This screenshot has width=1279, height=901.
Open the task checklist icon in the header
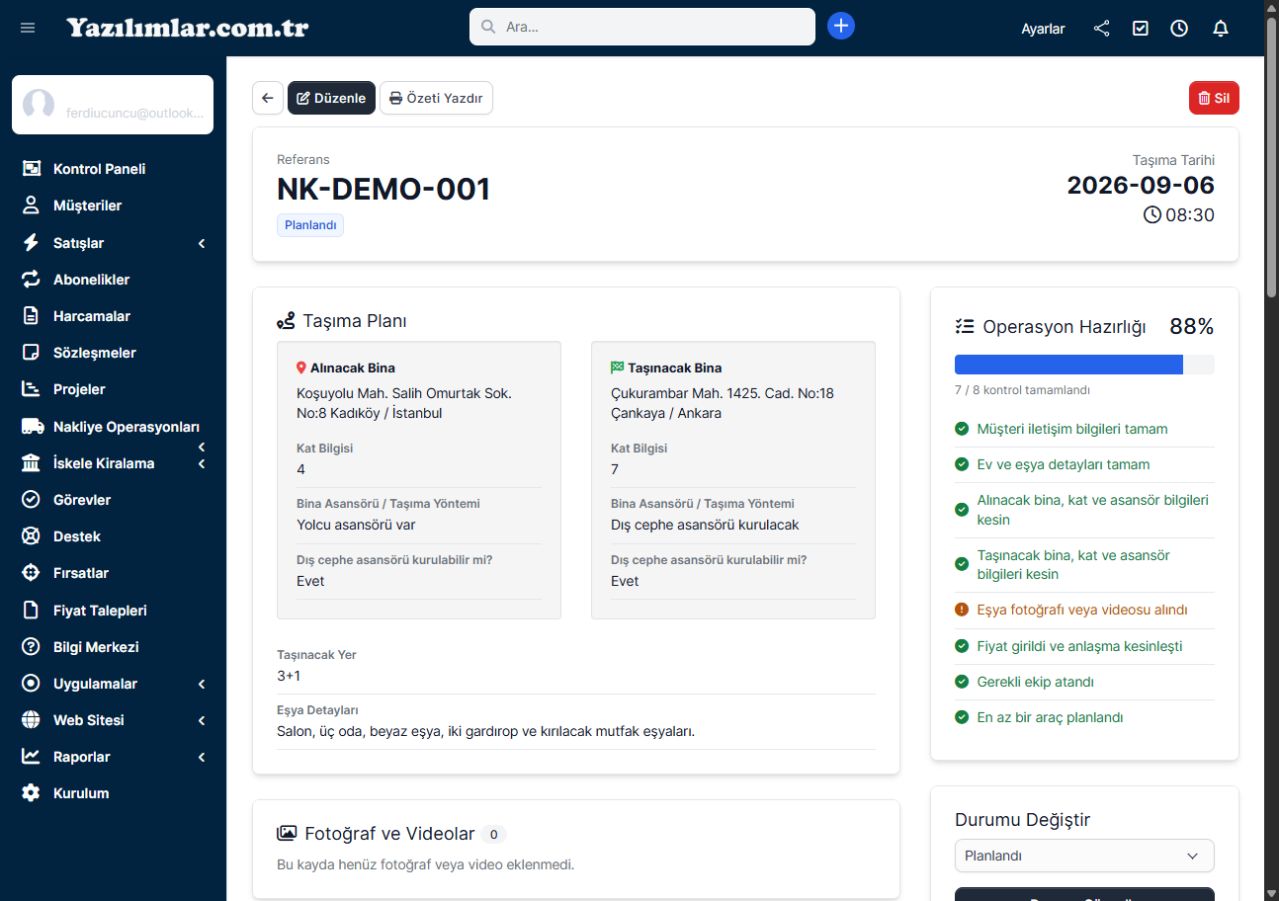click(1140, 28)
